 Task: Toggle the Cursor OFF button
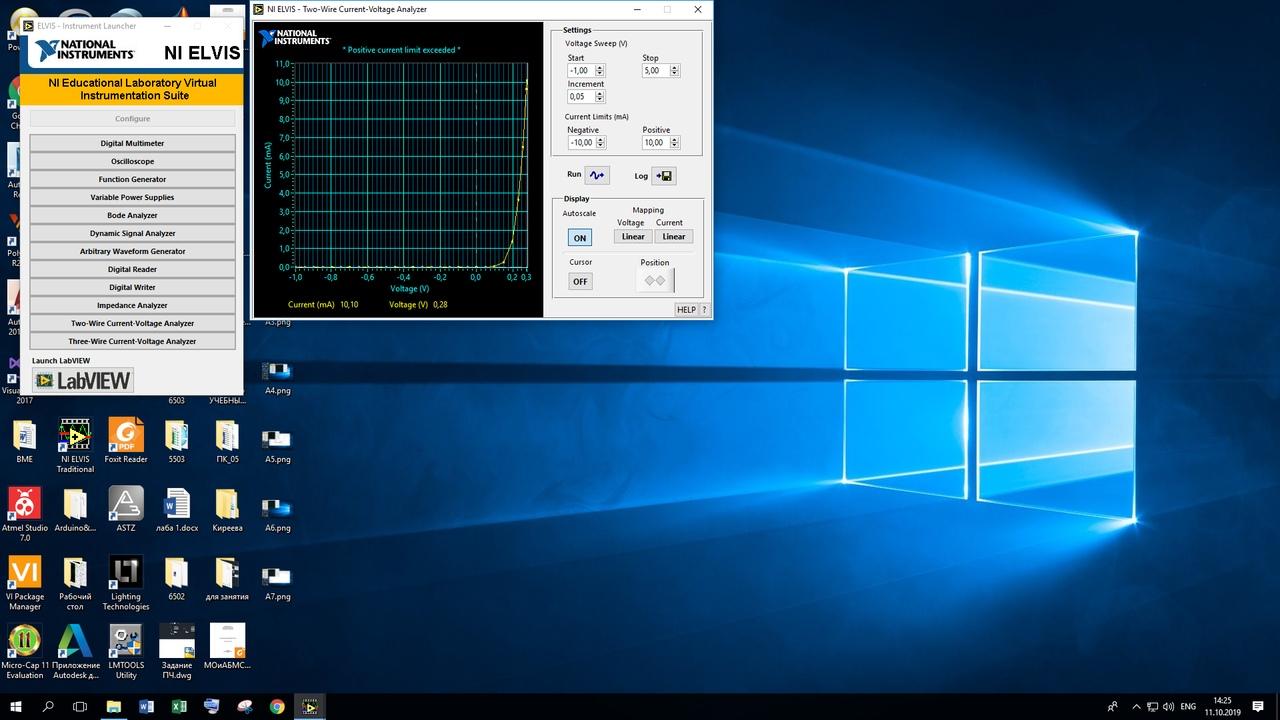tap(580, 281)
